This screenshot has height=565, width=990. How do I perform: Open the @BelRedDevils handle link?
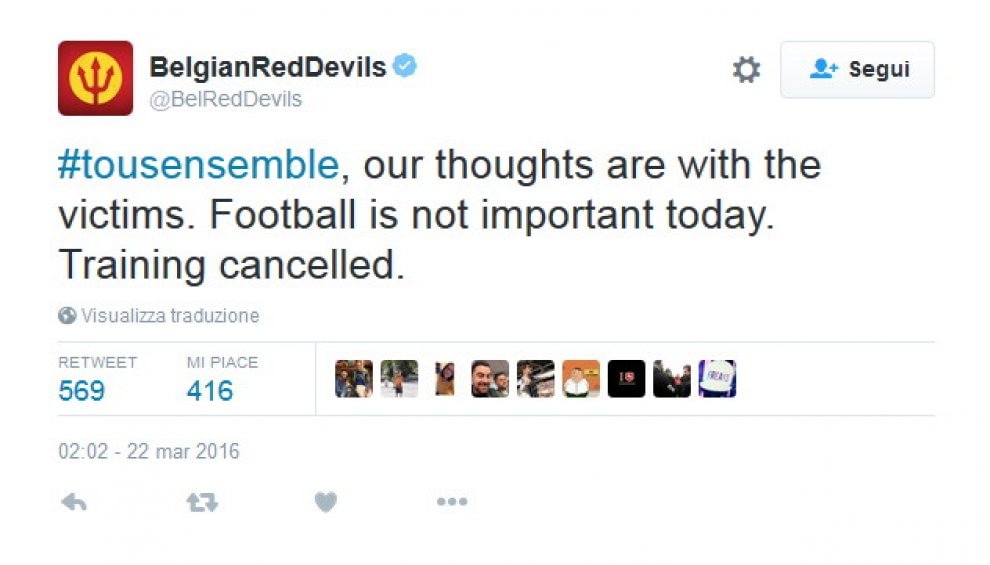(x=225, y=99)
